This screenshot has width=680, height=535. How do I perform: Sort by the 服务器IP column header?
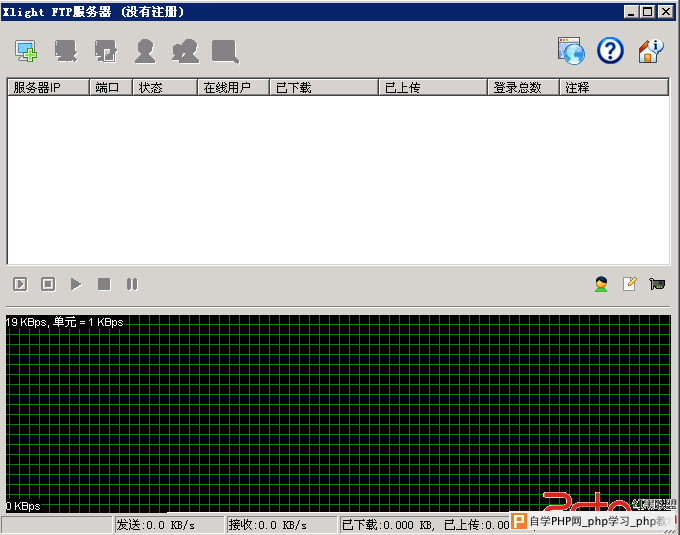click(x=48, y=88)
